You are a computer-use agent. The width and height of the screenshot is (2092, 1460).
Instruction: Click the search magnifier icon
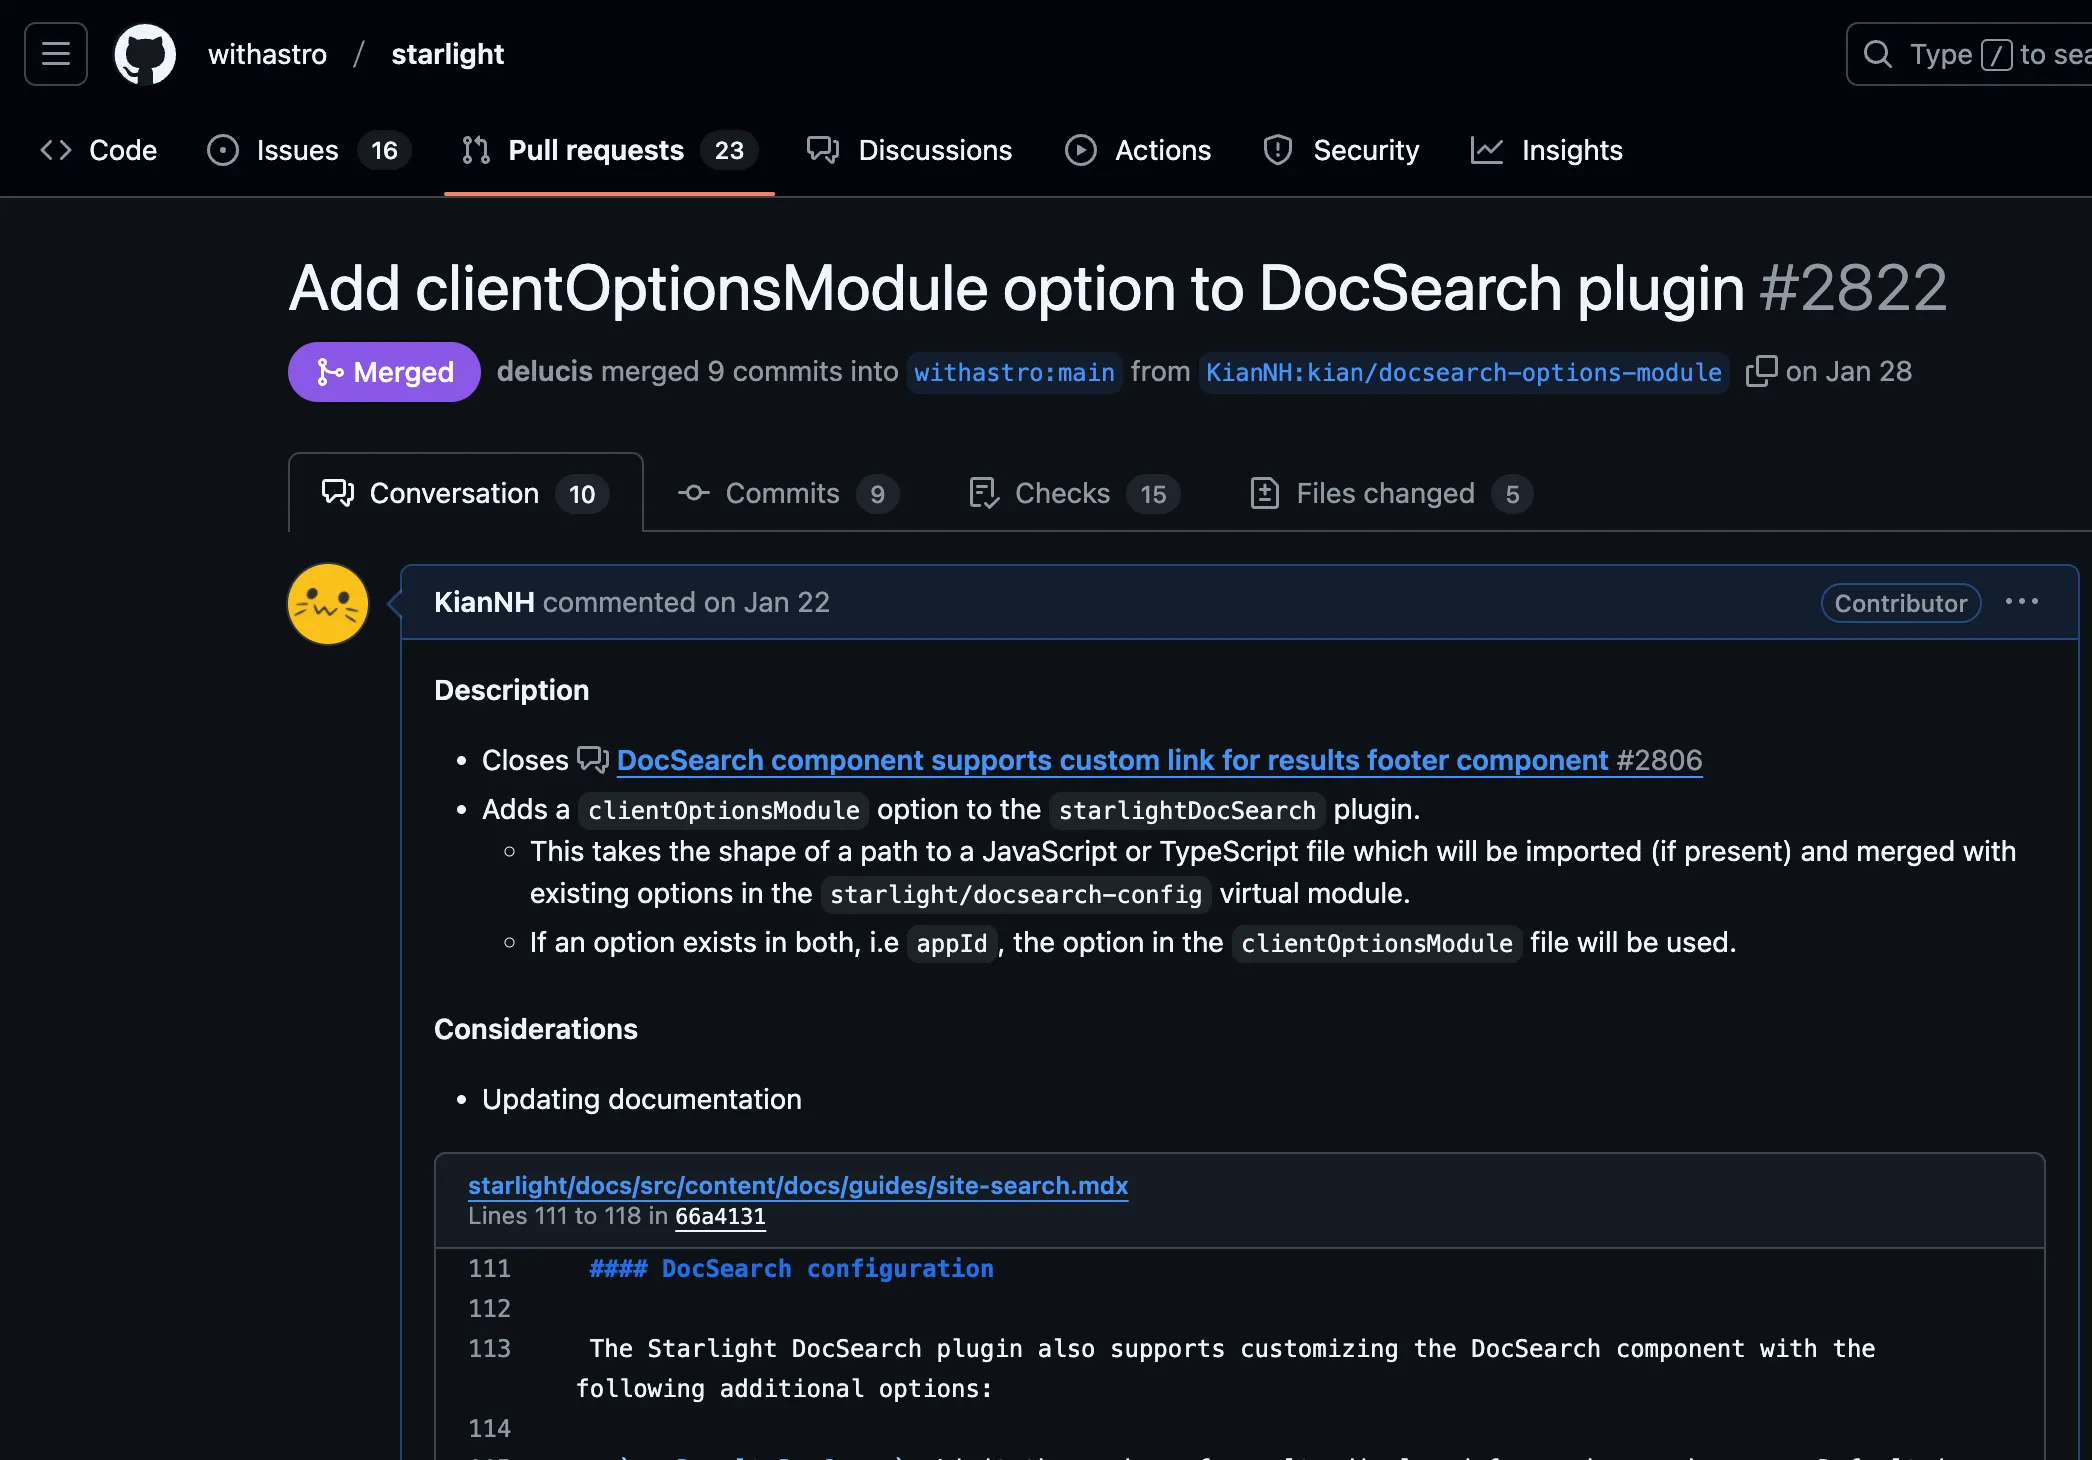point(1878,54)
